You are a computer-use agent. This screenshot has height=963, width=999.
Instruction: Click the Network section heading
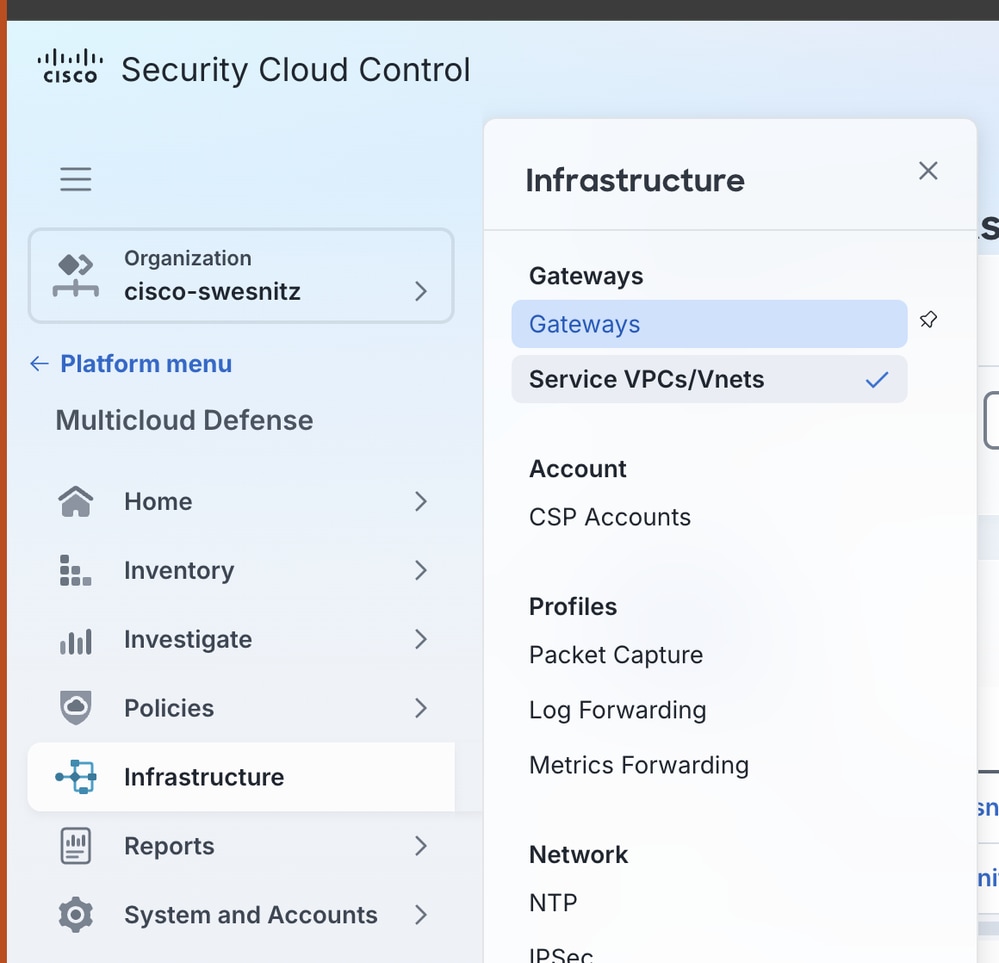[x=579, y=855]
